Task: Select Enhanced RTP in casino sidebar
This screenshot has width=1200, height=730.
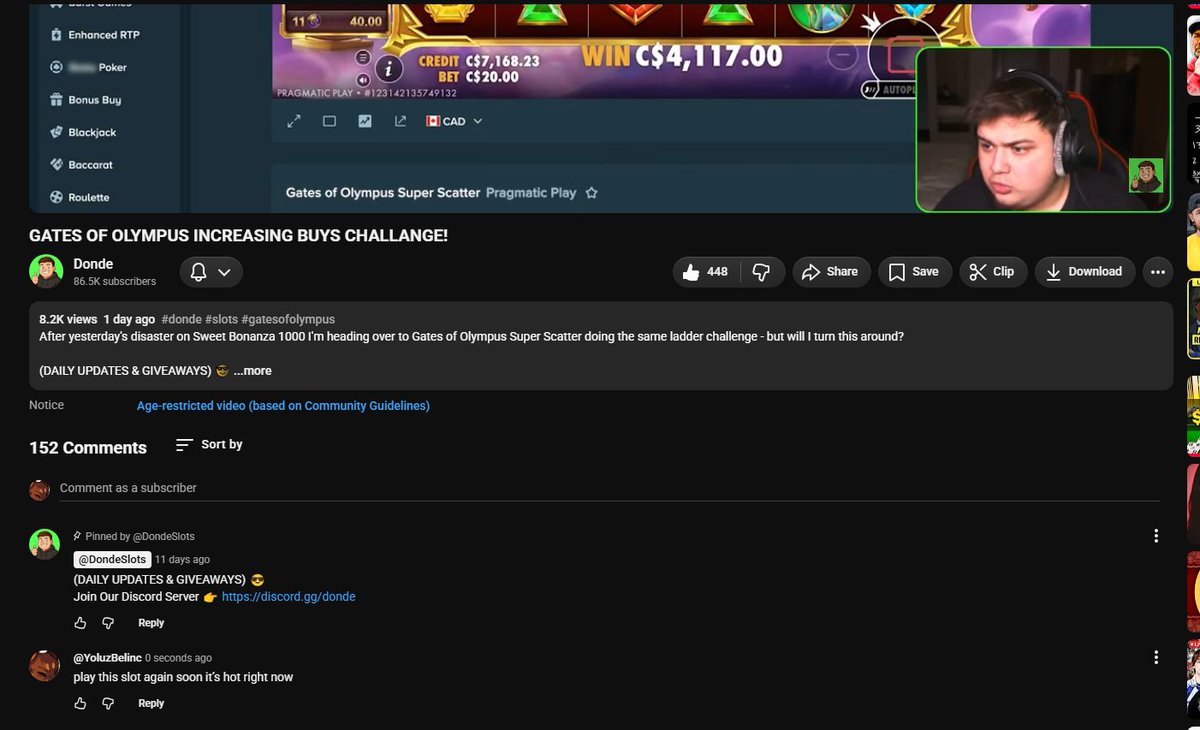Action: 96,35
